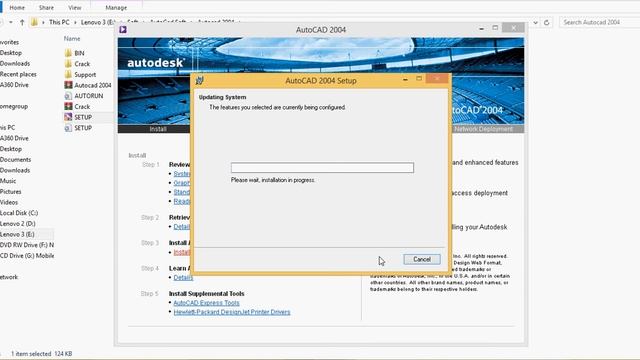Screen dimensions: 640x360
Task: Select the Crack application file icon
Action: click(x=68, y=106)
